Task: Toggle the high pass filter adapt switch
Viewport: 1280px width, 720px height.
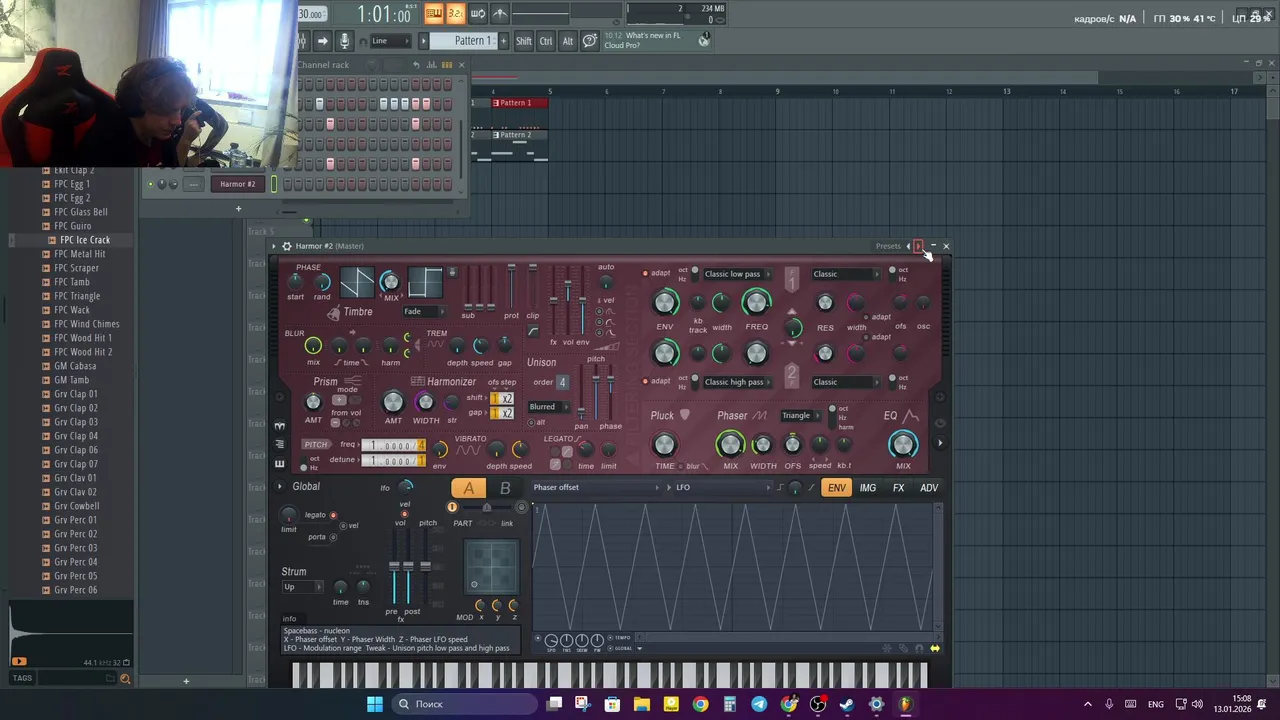Action: [x=646, y=381]
